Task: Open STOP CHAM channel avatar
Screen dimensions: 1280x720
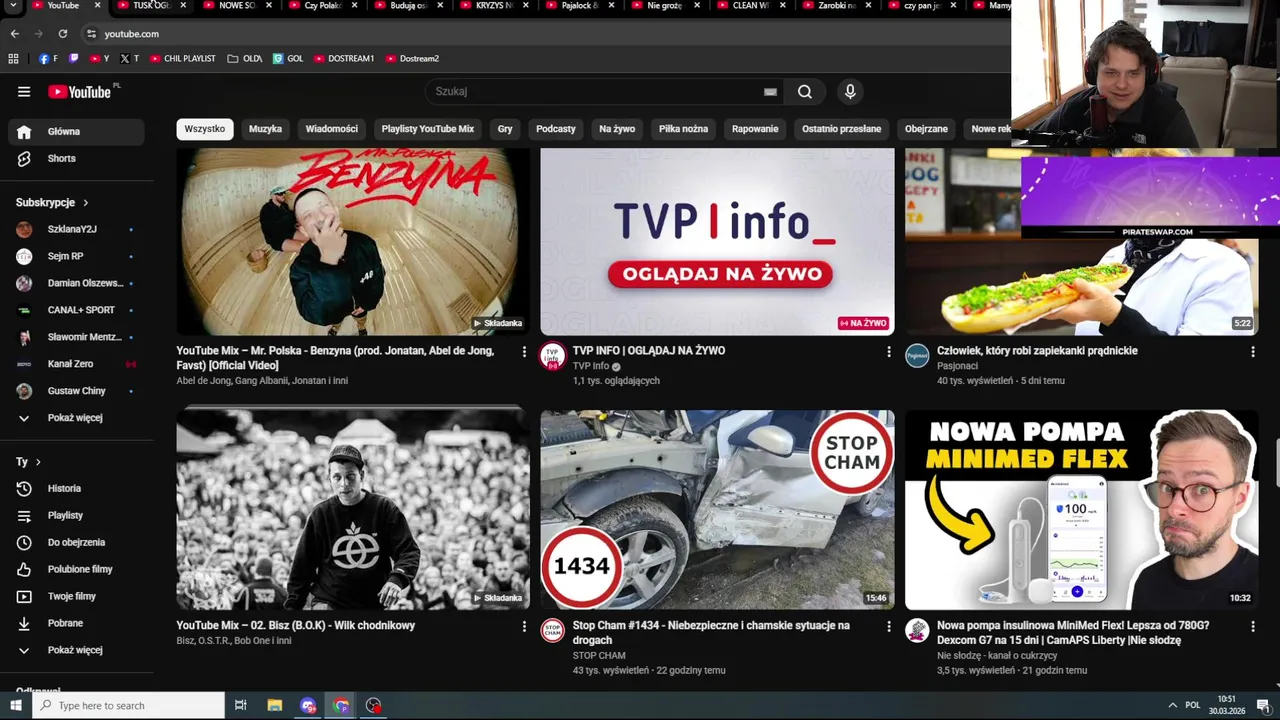Action: coord(553,631)
